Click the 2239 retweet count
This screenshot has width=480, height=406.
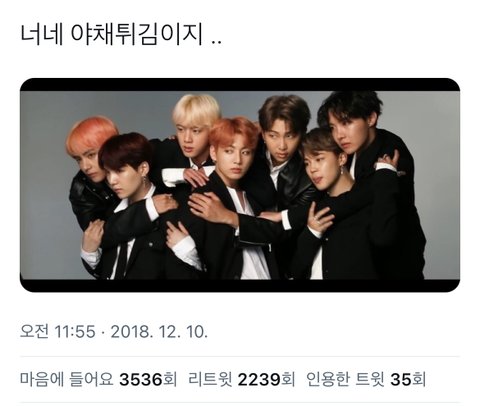click(x=259, y=380)
